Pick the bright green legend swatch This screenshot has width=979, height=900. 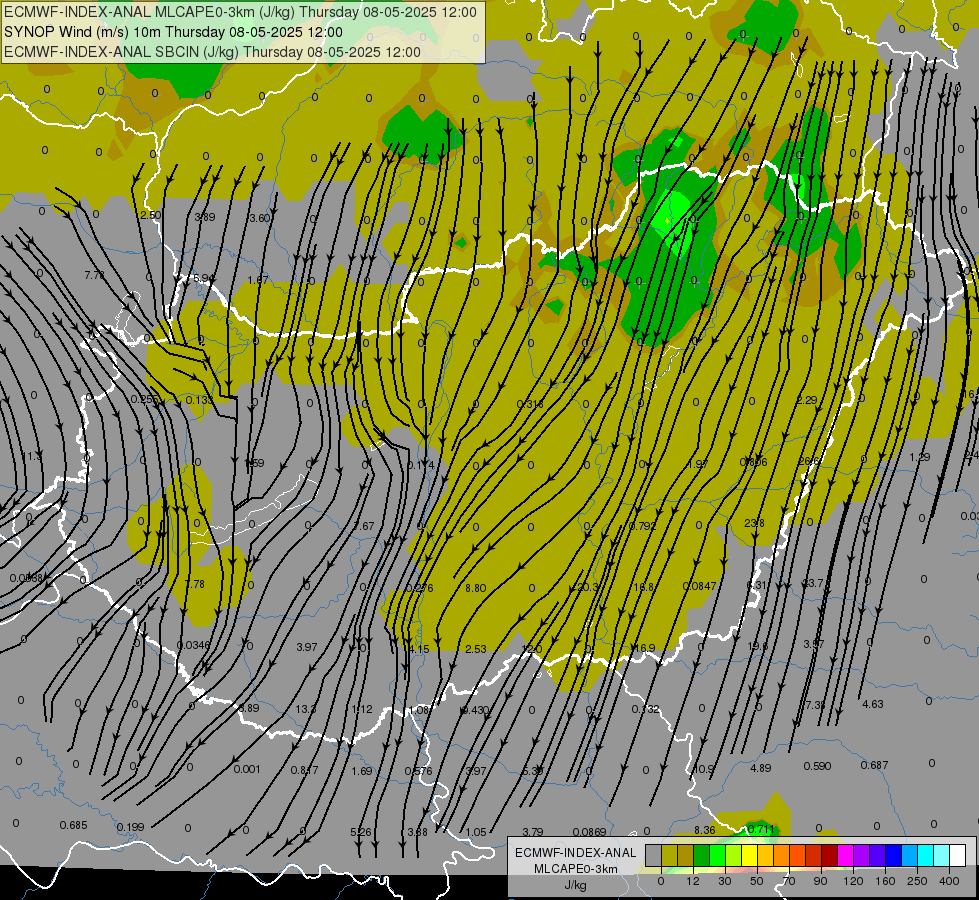(717, 855)
